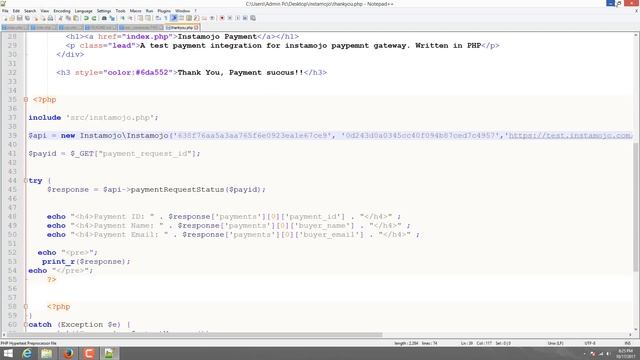Image resolution: width=640 pixels, height=360 pixels.
Task: Toggle word wrap in toolbar
Action: [x=158, y=18]
